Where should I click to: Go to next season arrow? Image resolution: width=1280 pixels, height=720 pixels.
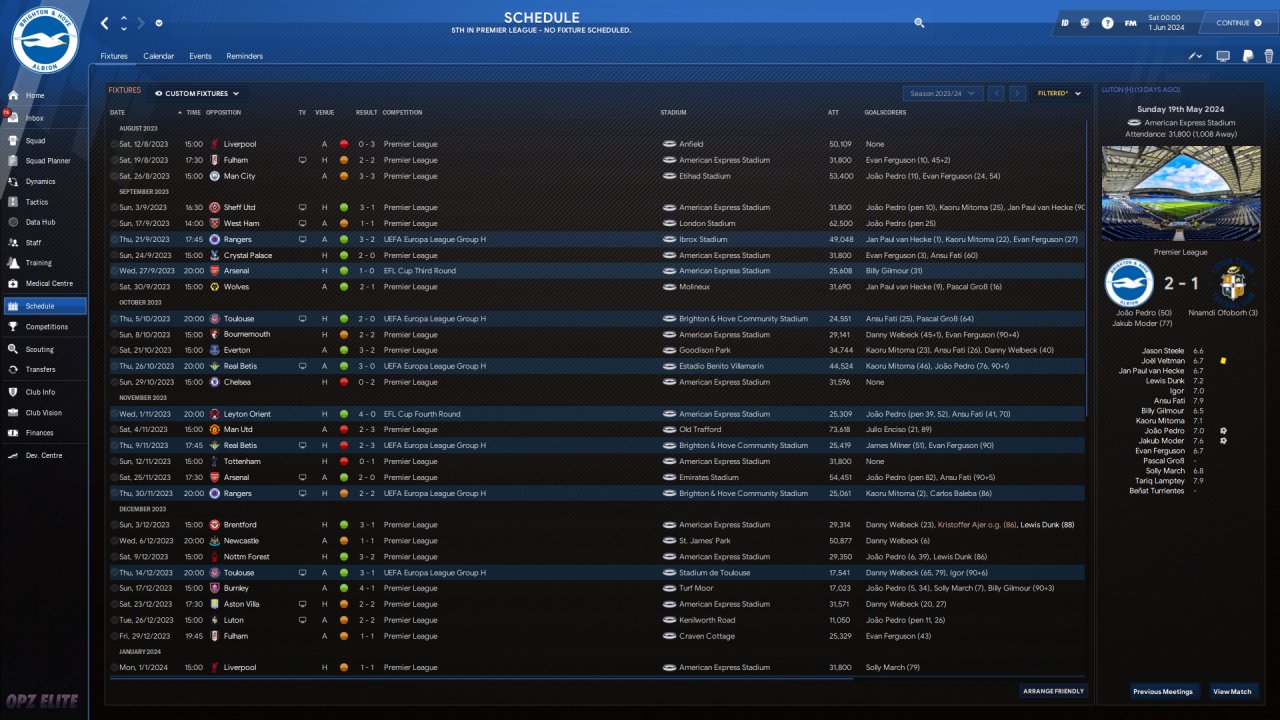(1018, 93)
